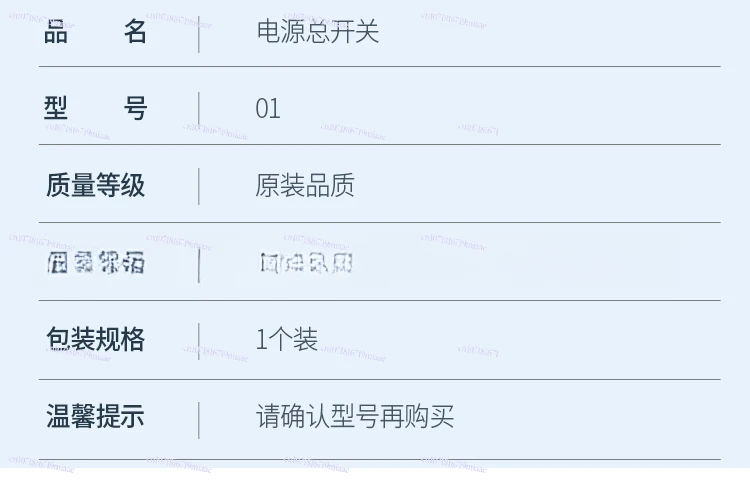This screenshot has height=504, width=750.
Task: Click vertical separator in the 包装规格 row
Action: tap(199, 341)
